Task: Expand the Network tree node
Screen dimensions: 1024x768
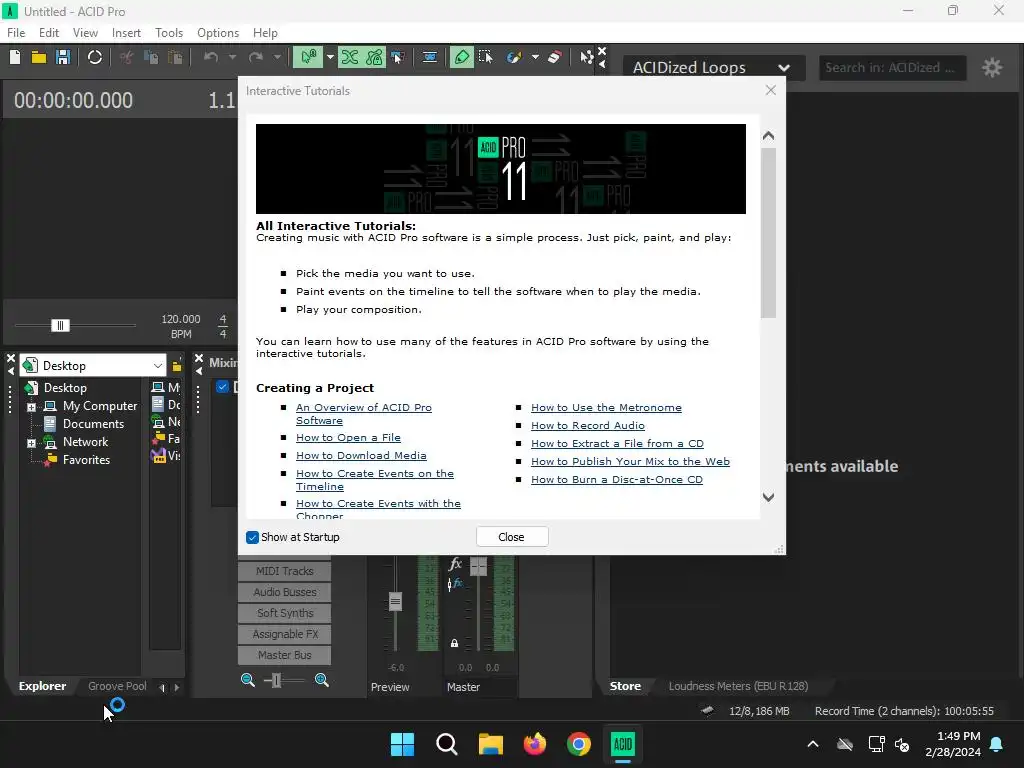Action: [31, 443]
